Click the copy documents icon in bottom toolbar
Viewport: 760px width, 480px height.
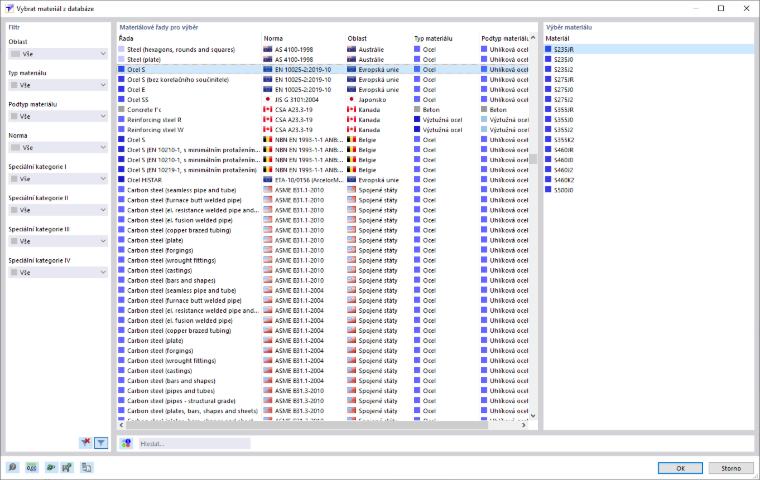coord(87,467)
